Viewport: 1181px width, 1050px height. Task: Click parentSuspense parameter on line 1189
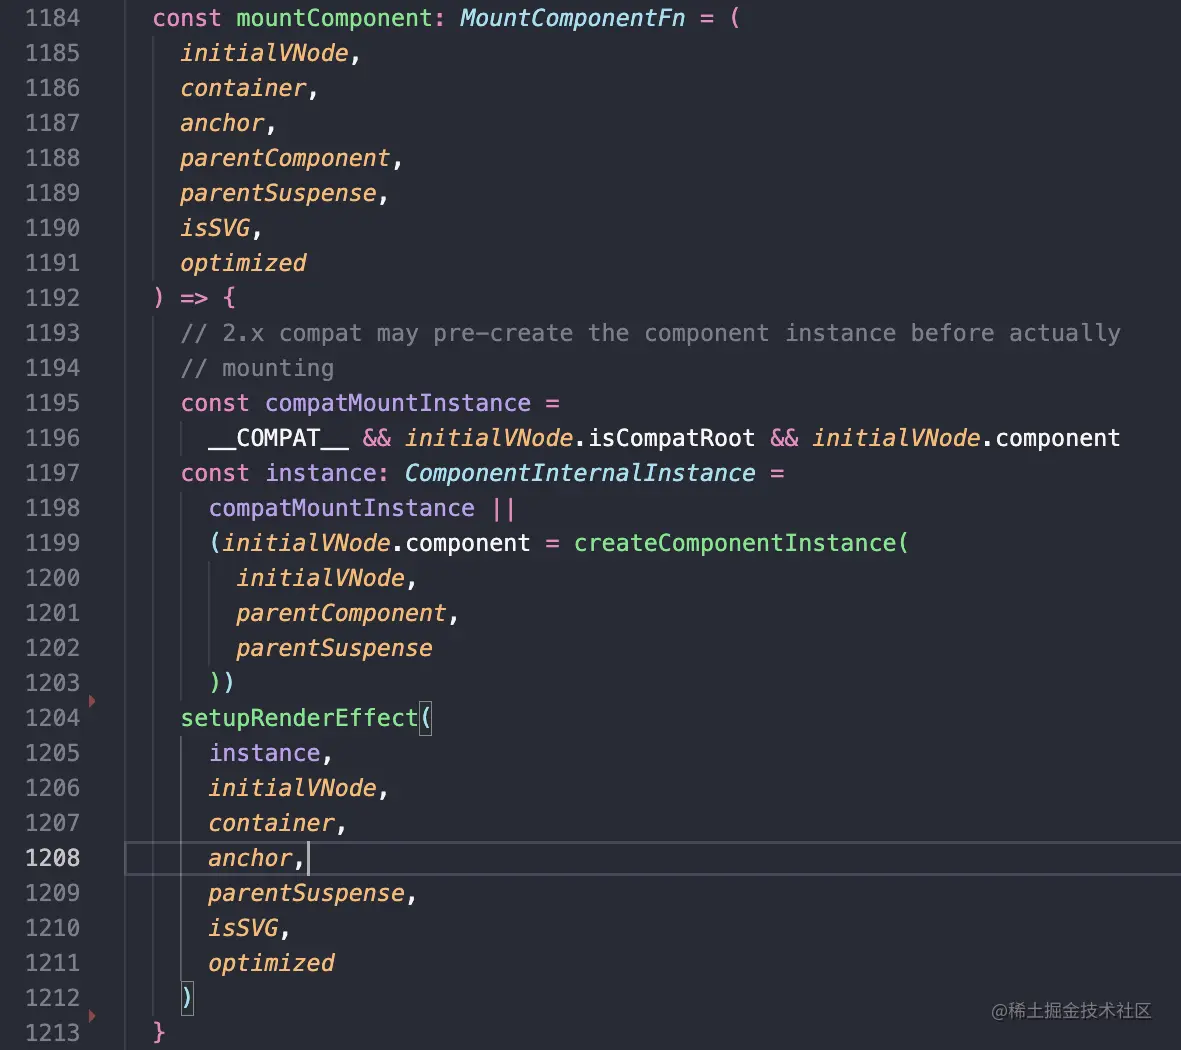[279, 193]
